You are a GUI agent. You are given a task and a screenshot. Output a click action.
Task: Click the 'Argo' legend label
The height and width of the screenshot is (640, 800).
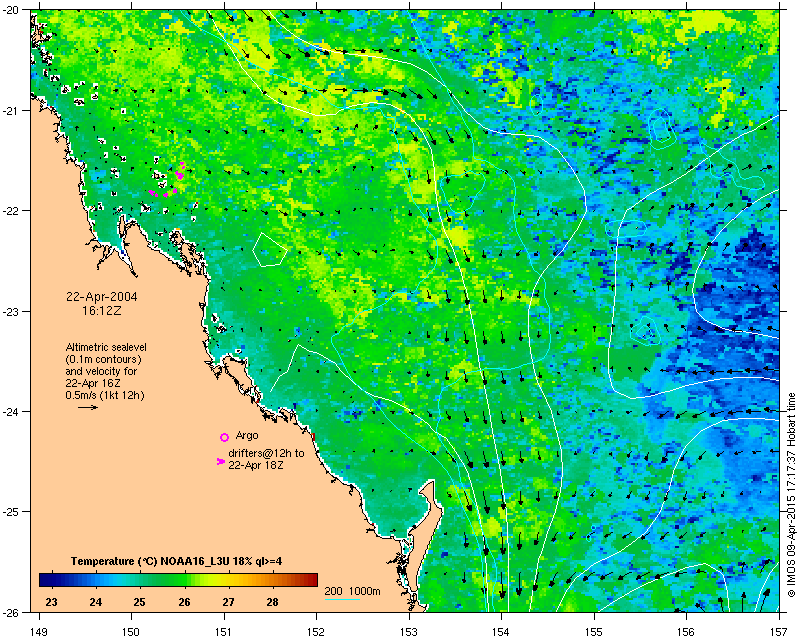247,435
